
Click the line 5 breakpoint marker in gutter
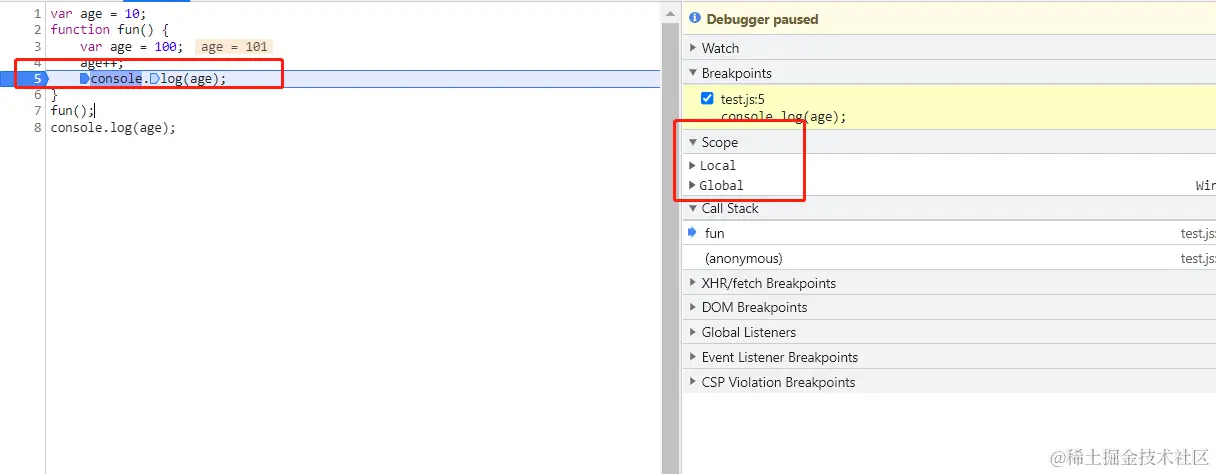click(x=24, y=78)
